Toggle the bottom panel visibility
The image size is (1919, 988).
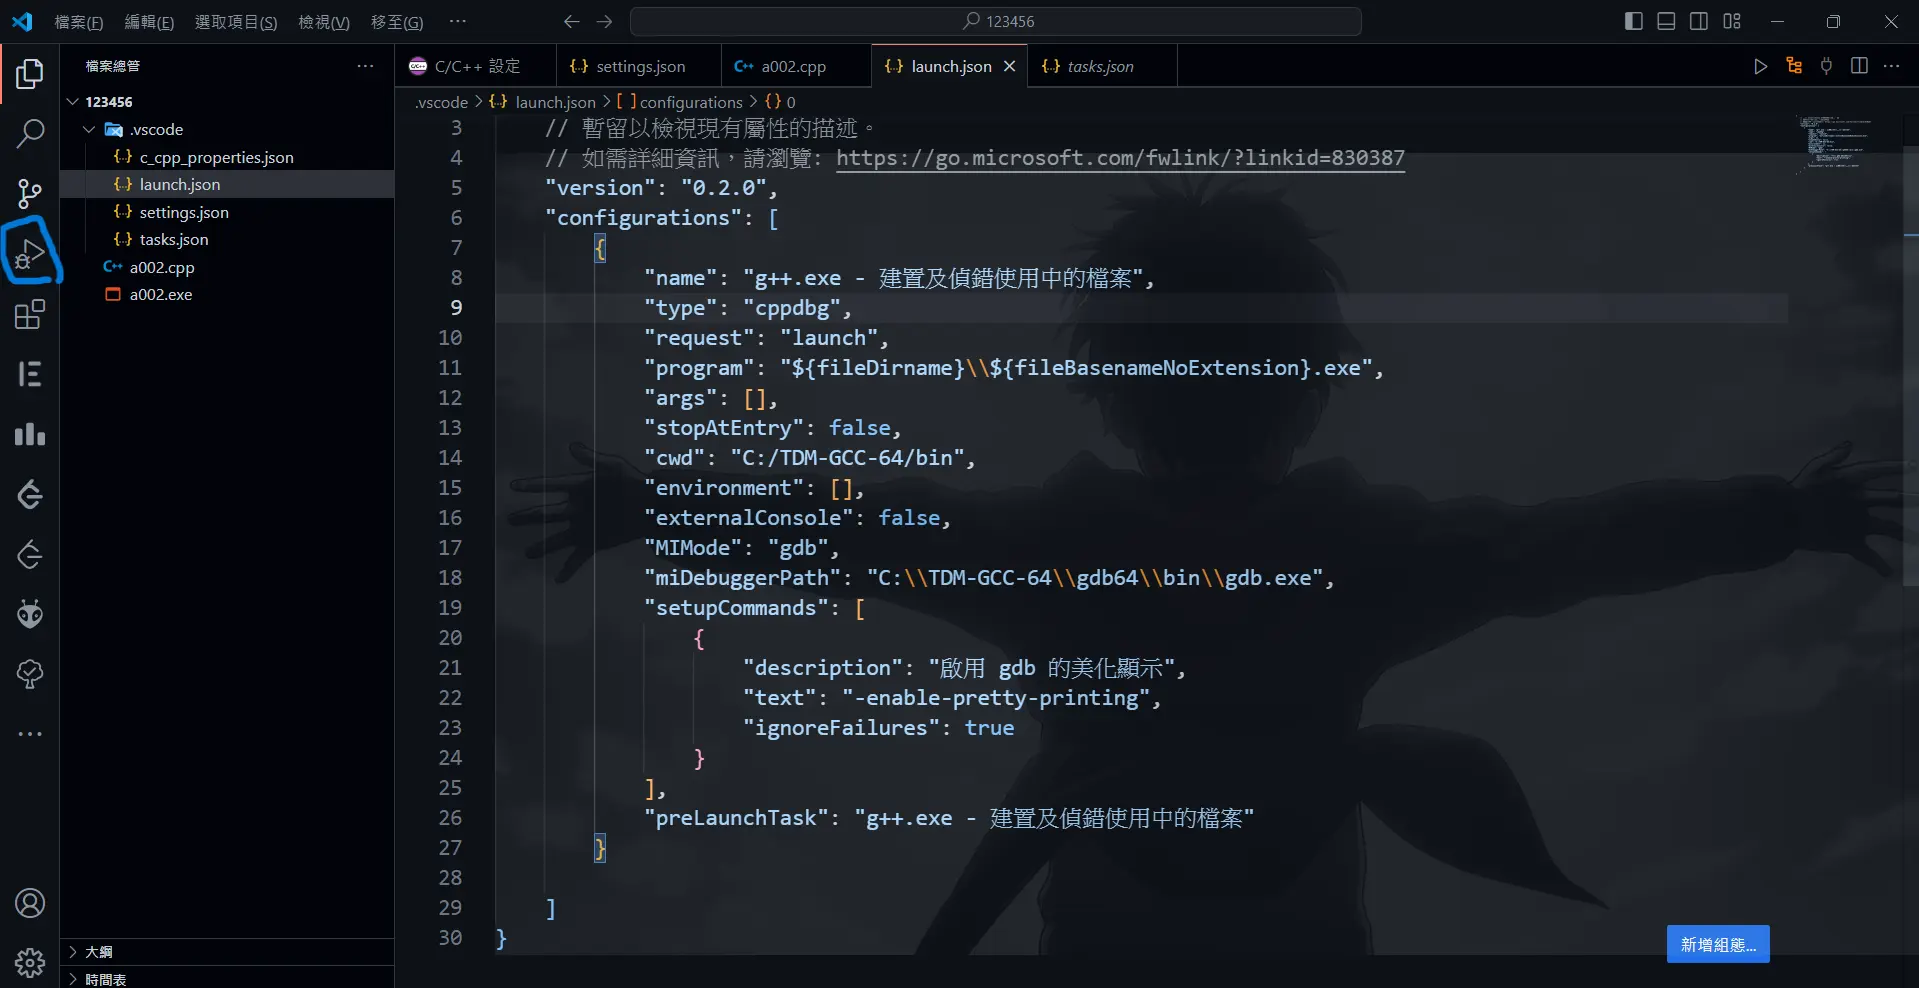[x=1666, y=21]
